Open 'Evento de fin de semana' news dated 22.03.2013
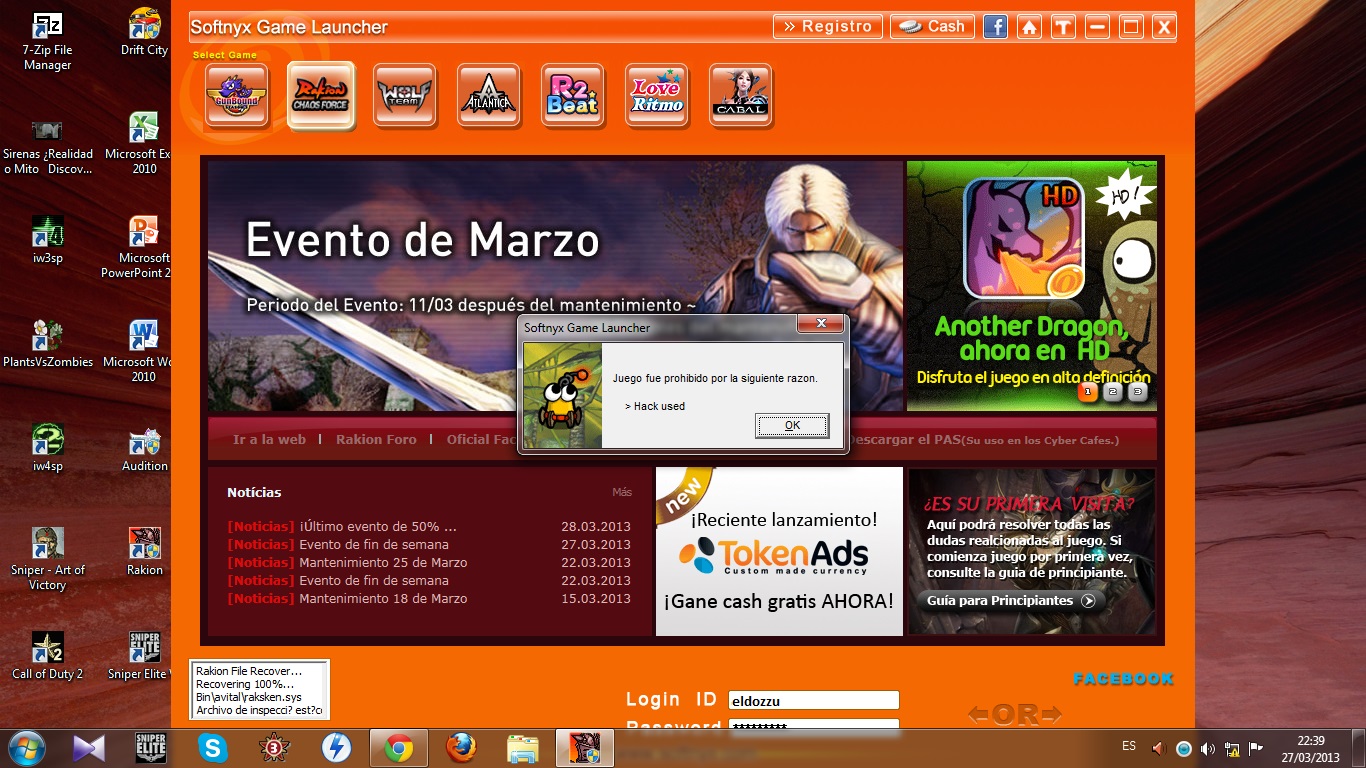The image size is (1366, 768). pos(338,581)
